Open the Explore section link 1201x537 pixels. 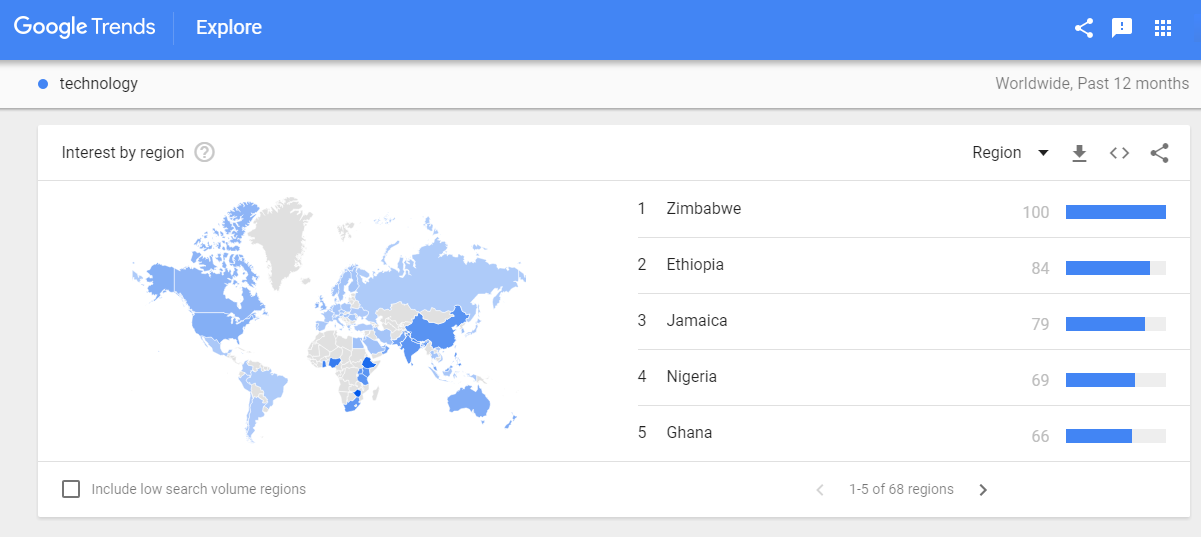click(x=229, y=28)
